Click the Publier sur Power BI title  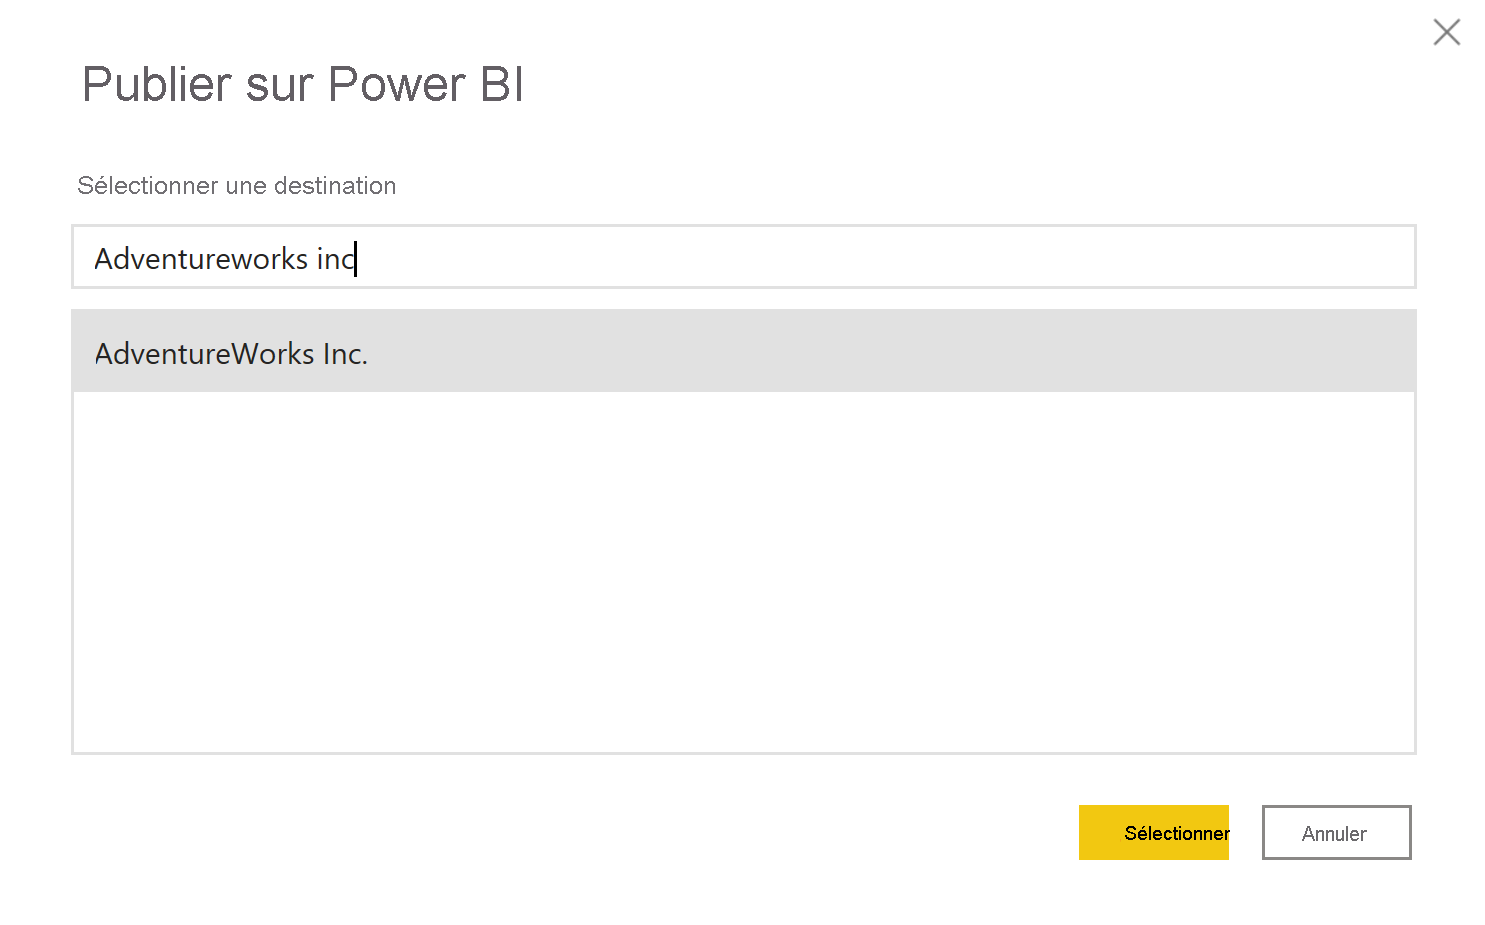[x=302, y=85]
